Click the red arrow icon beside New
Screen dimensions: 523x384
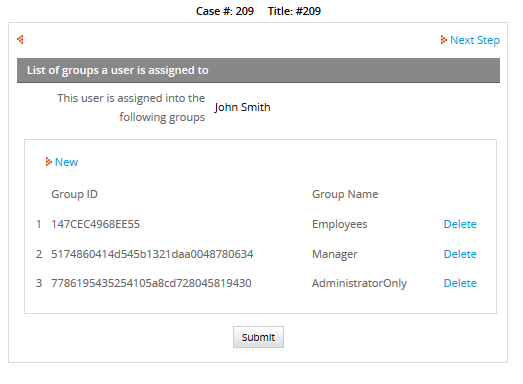point(49,161)
